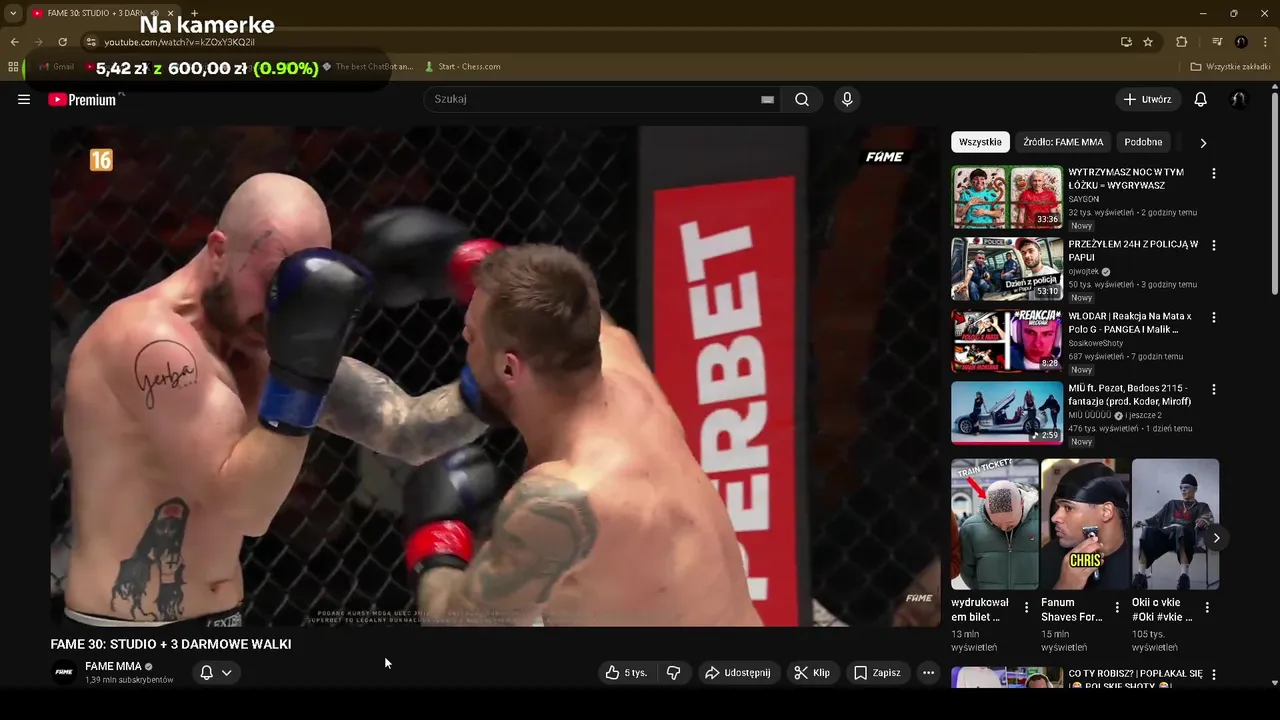Open more actions three-dot menu under video
The width and height of the screenshot is (1280, 720).
pyautogui.click(x=928, y=673)
